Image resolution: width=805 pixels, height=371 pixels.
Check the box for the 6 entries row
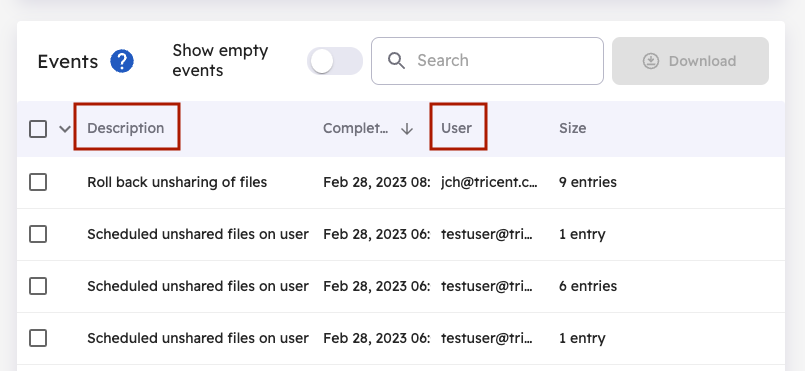(38, 286)
